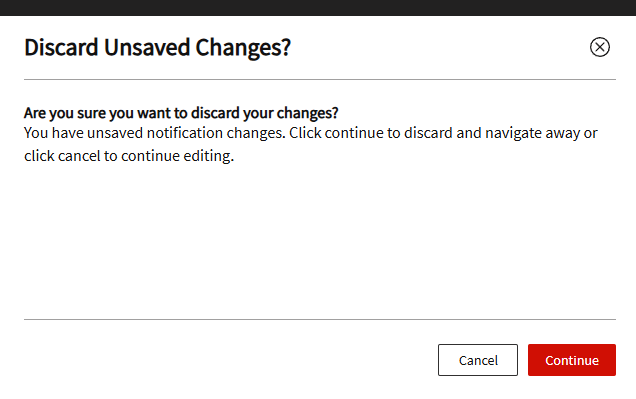636x399 pixels.
Task: Close the dialog with the circled X icon
Action: pos(599,47)
